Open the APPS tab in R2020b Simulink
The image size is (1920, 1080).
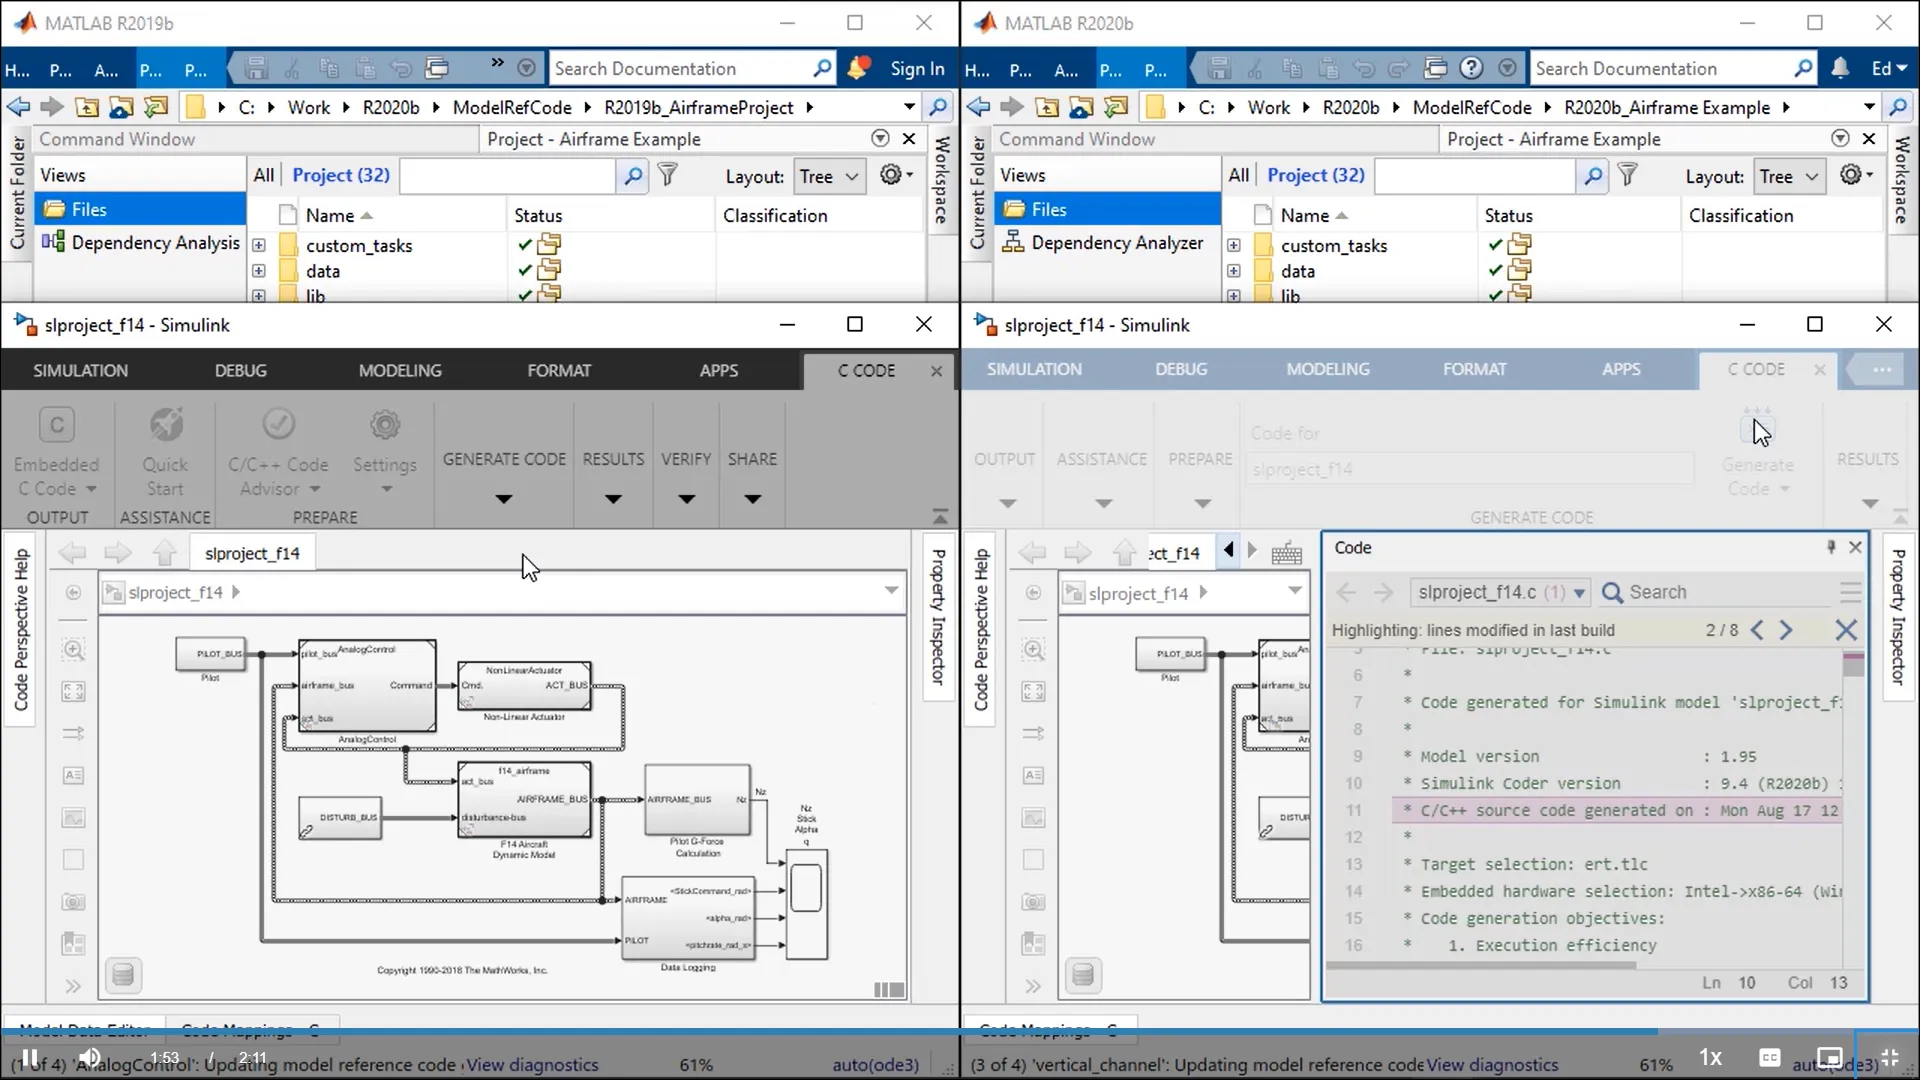1621,370
